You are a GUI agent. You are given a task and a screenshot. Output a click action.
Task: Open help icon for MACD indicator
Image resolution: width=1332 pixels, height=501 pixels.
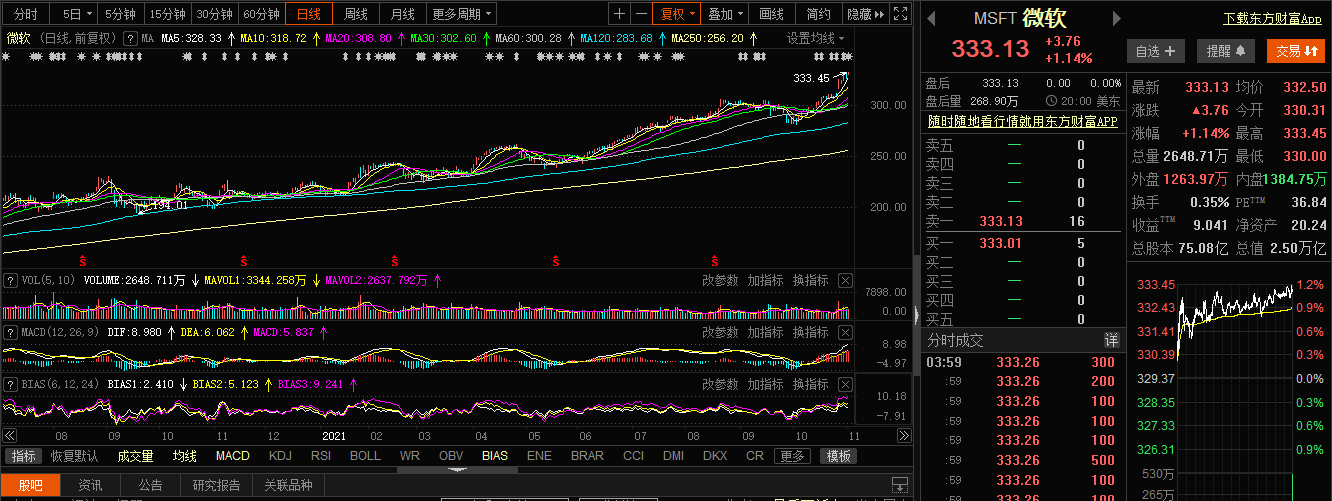10,332
